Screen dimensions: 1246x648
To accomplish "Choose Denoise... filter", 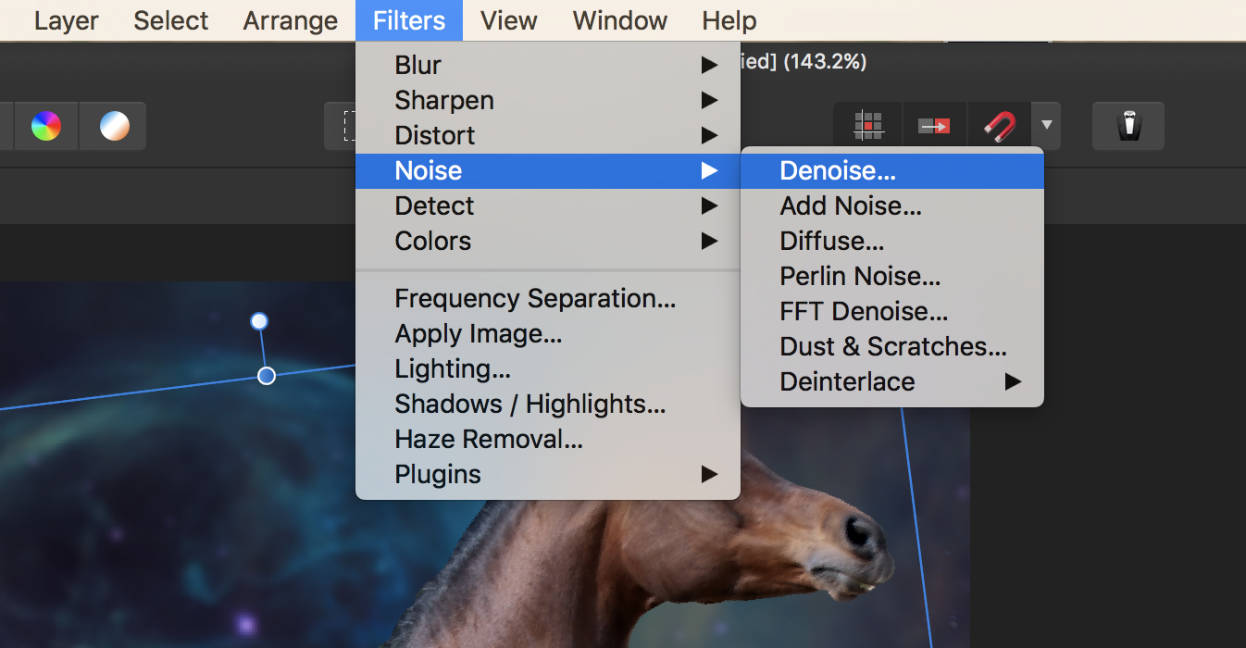I will pyautogui.click(x=892, y=171).
